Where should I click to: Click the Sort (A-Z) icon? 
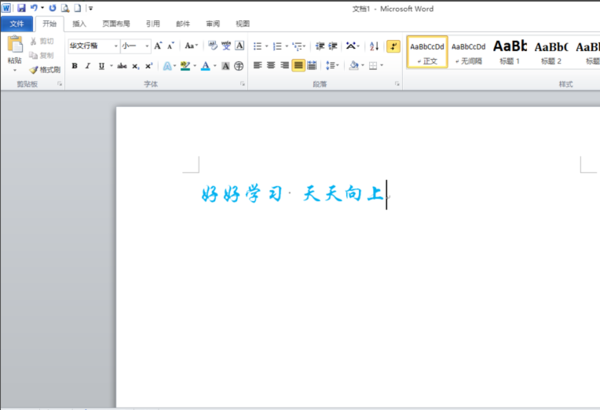(374, 46)
